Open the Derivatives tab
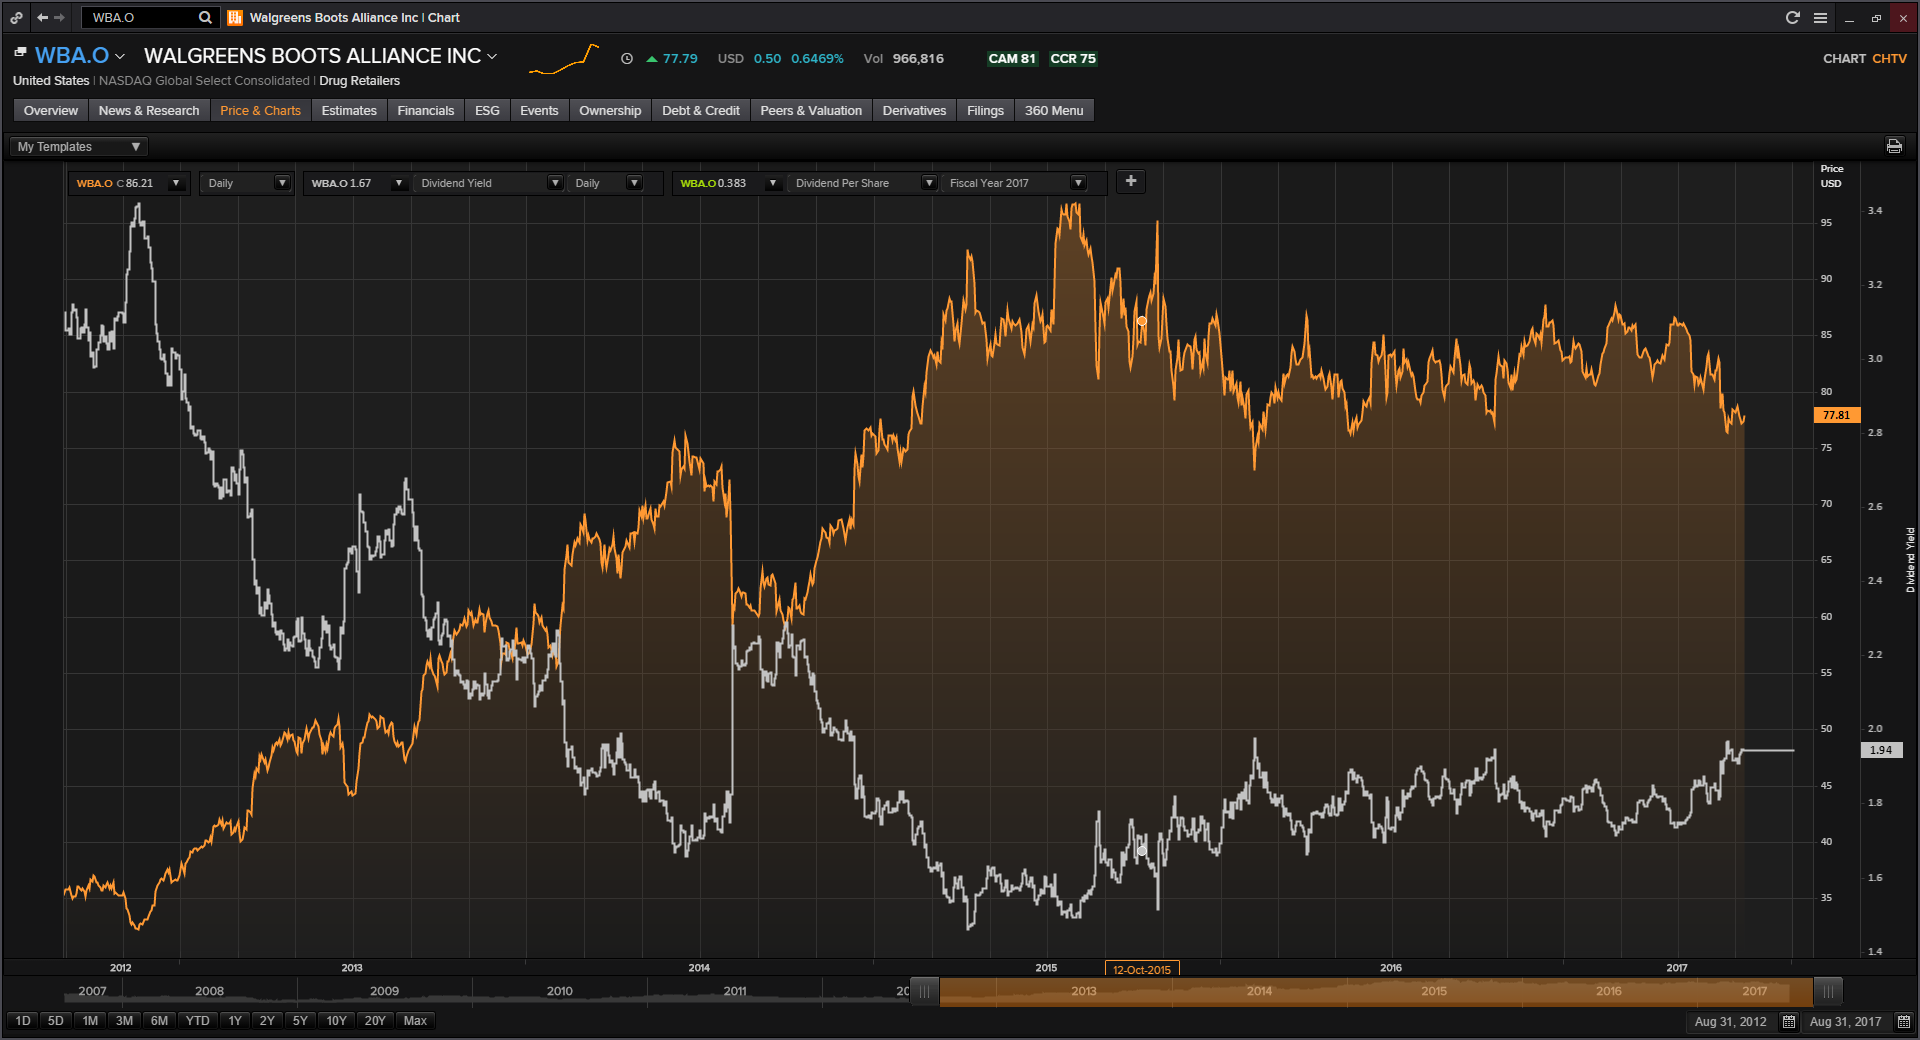1920x1040 pixels. click(914, 110)
